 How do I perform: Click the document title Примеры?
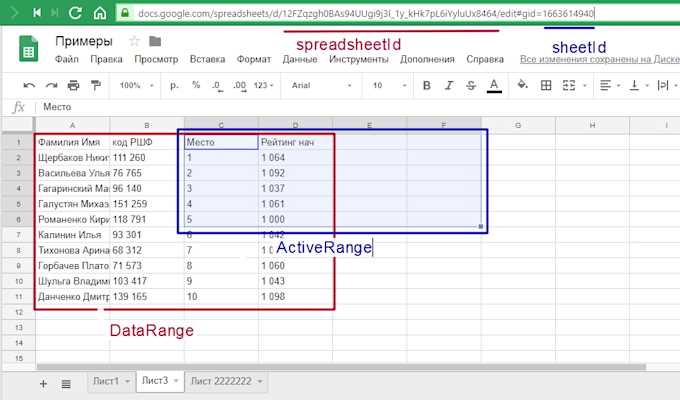(84, 41)
